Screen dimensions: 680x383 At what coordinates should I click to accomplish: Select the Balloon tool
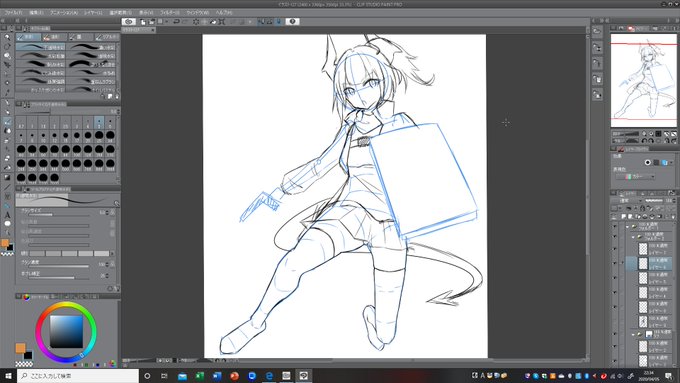pos(7,224)
